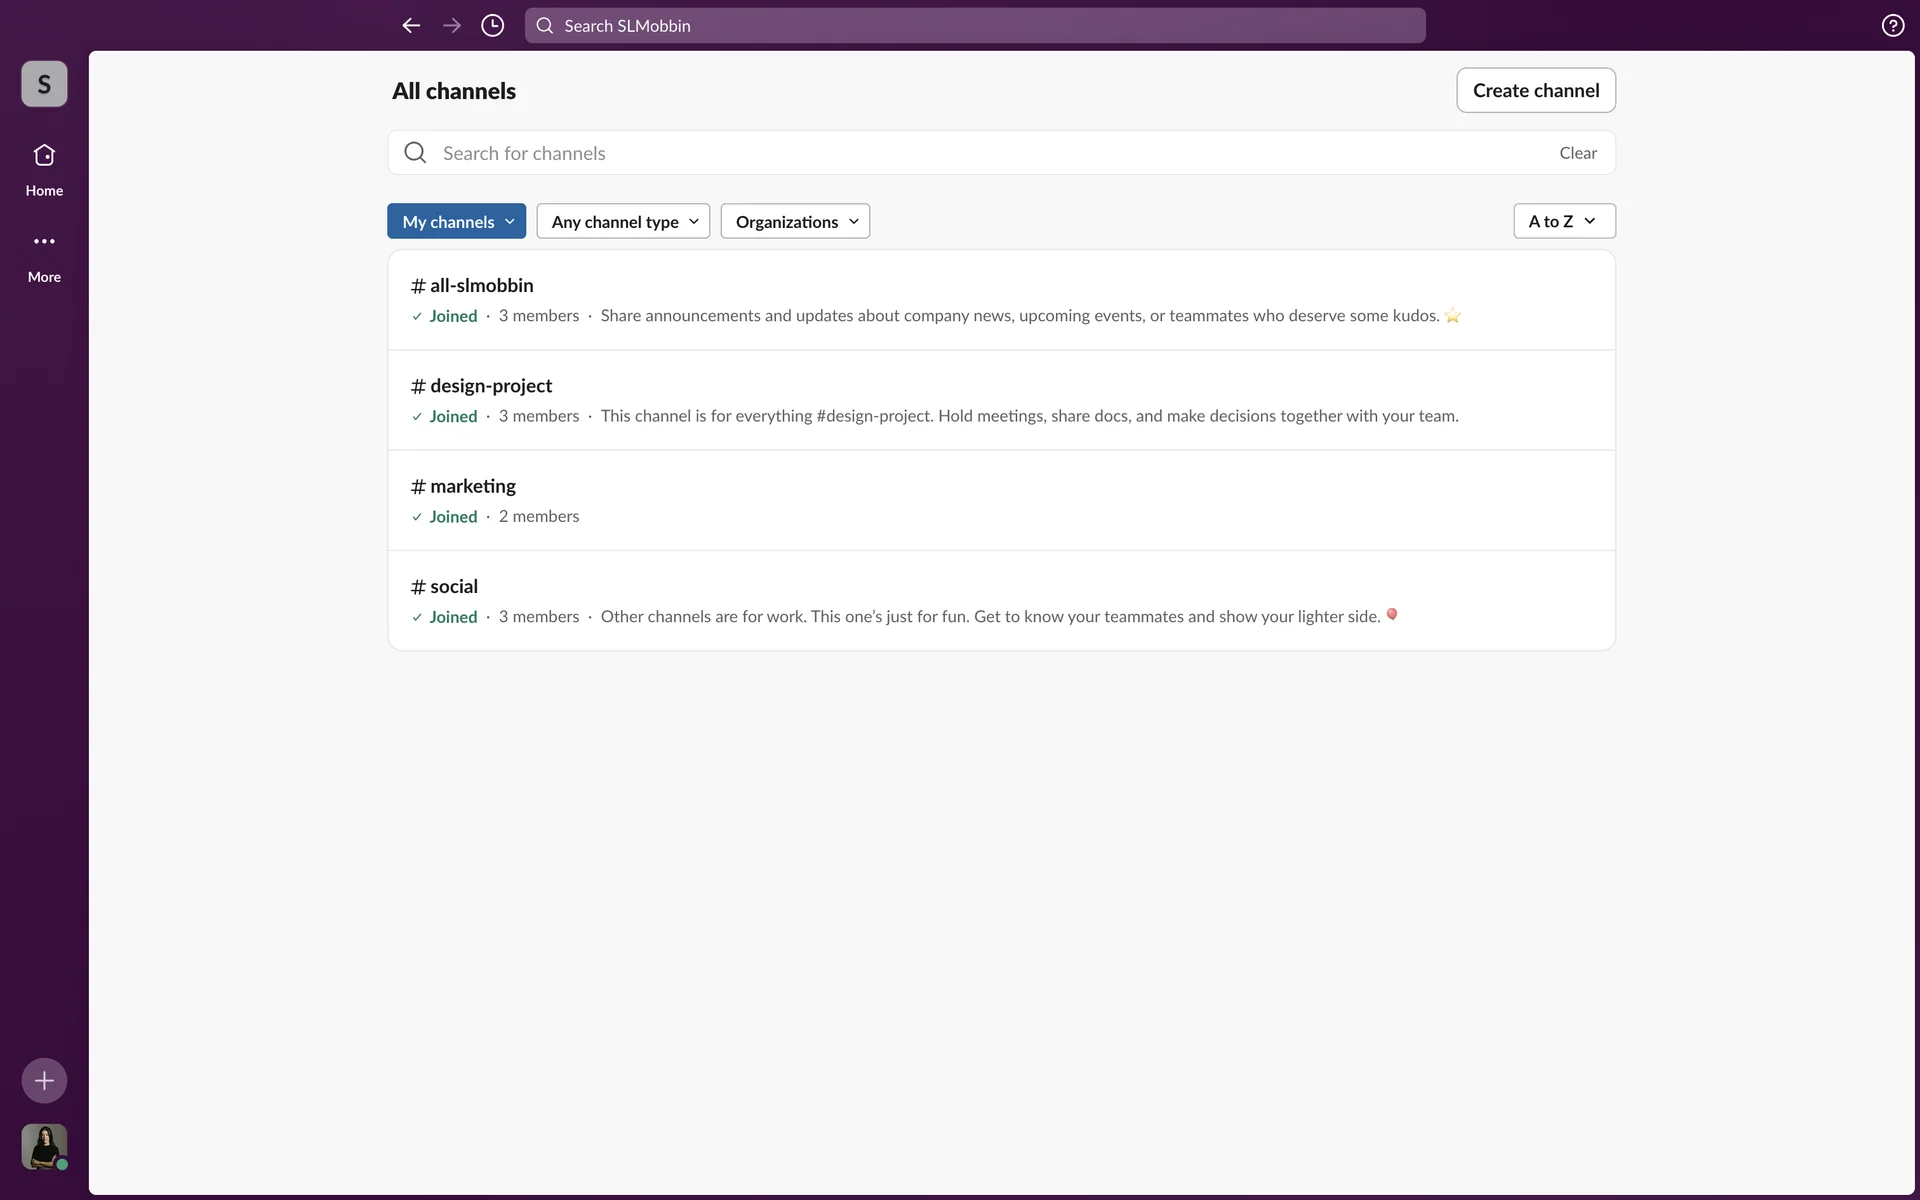Open Any channel type dropdown

623,222
